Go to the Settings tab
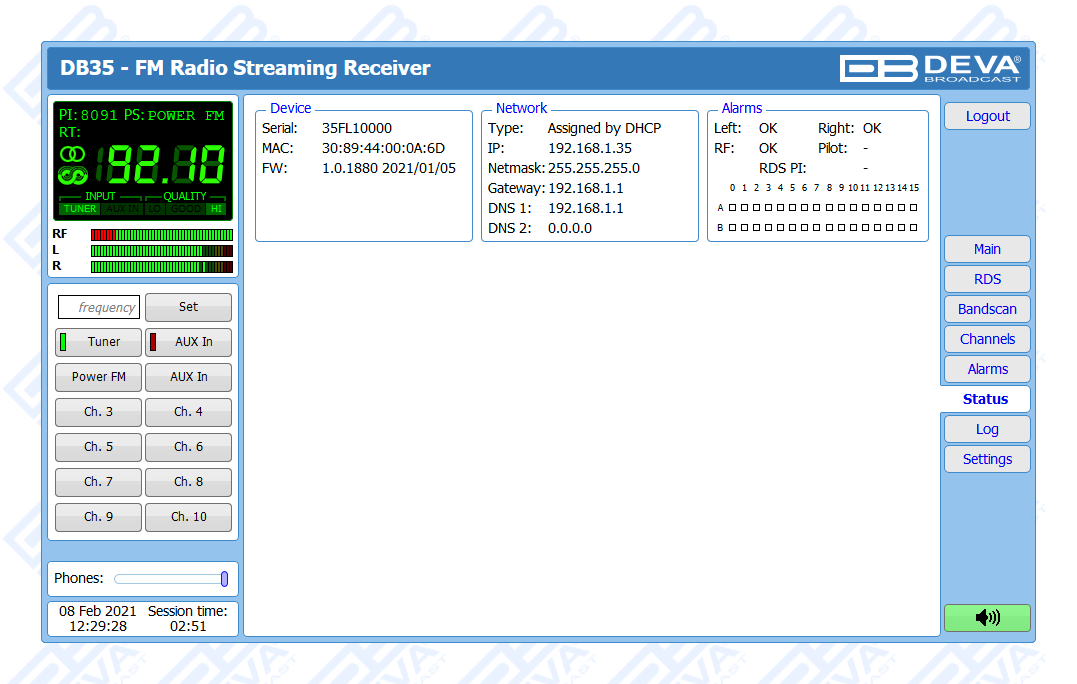This screenshot has height=684, width=1077. [986, 459]
